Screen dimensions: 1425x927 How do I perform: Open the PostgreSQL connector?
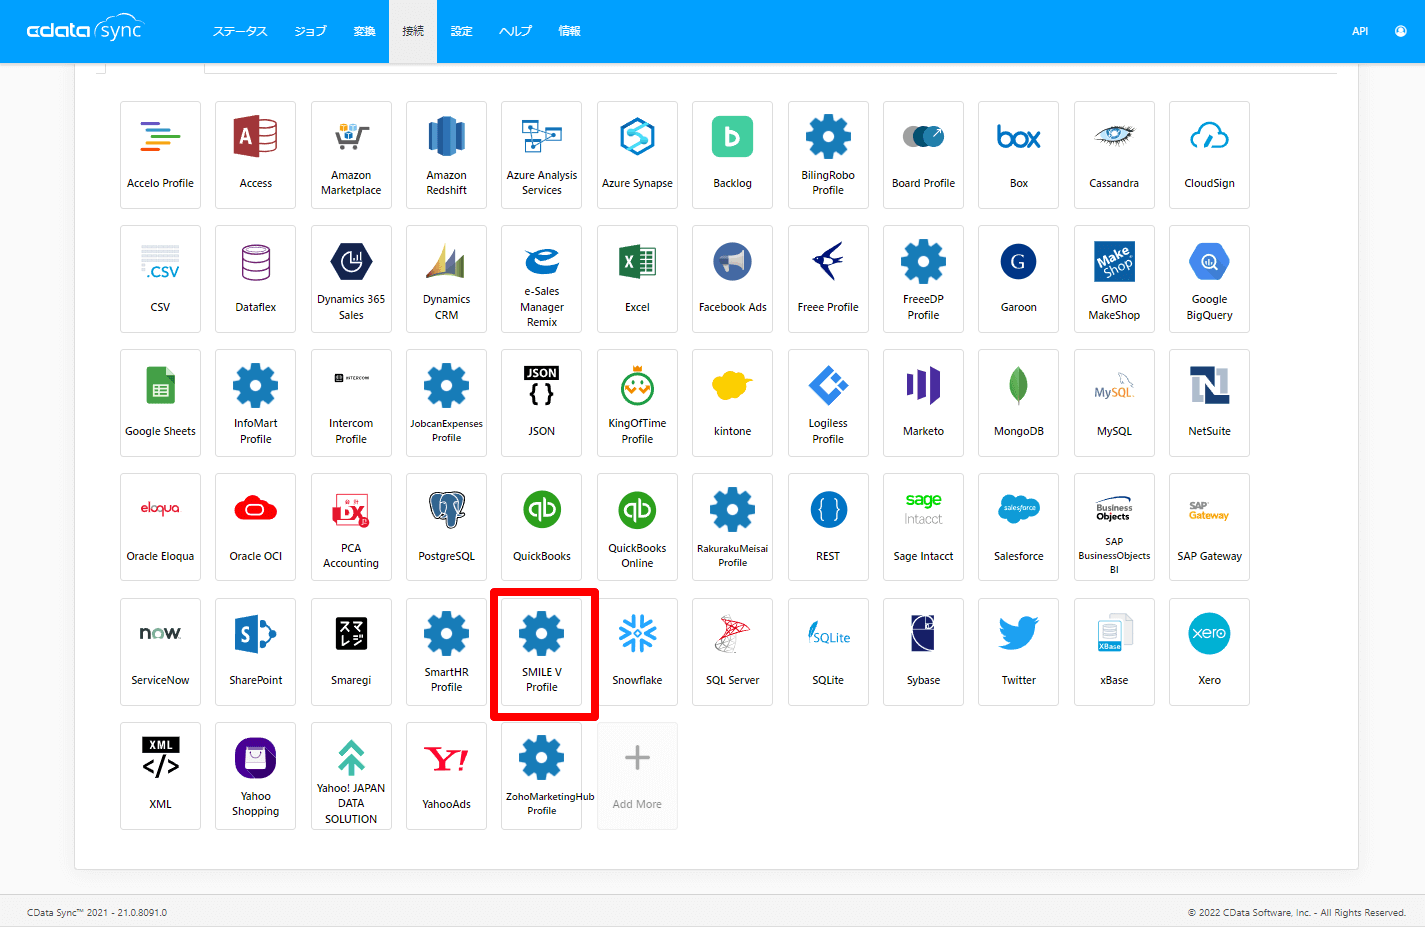pyautogui.click(x=446, y=527)
